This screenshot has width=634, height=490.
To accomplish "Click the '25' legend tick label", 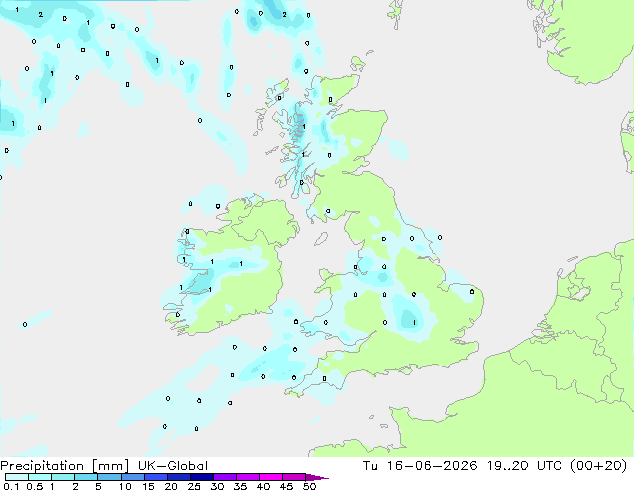I will [194, 486].
